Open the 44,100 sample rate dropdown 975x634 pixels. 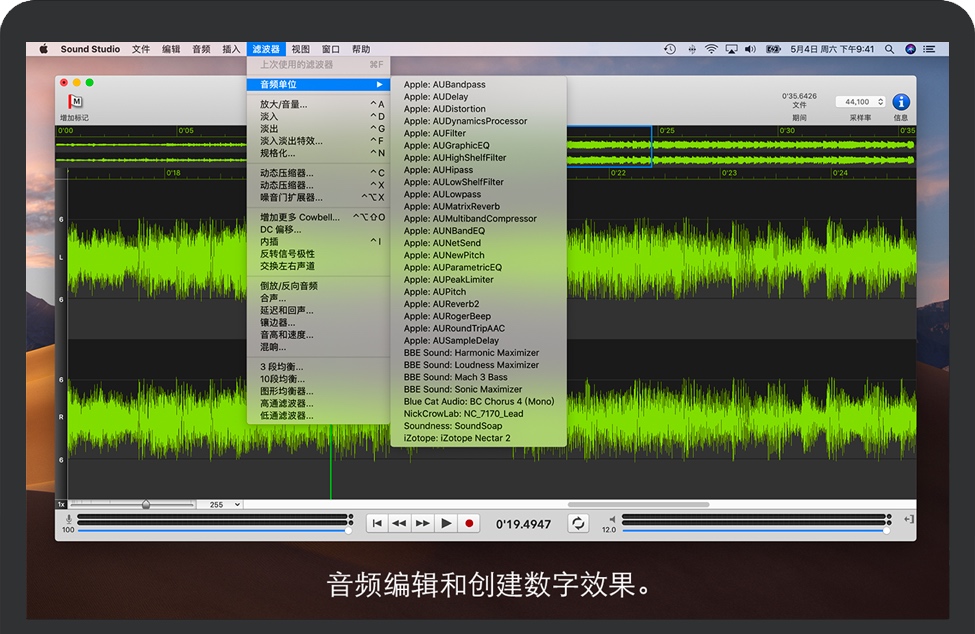click(x=862, y=102)
